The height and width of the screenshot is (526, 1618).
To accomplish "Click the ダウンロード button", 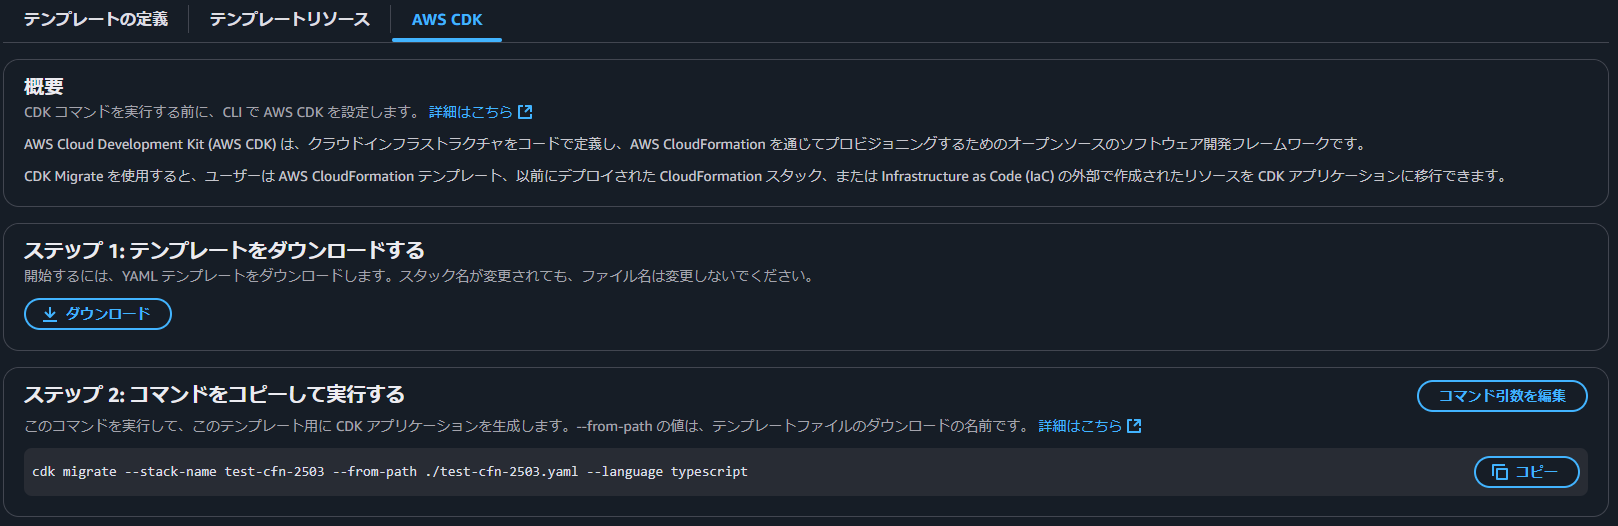I will click(98, 314).
